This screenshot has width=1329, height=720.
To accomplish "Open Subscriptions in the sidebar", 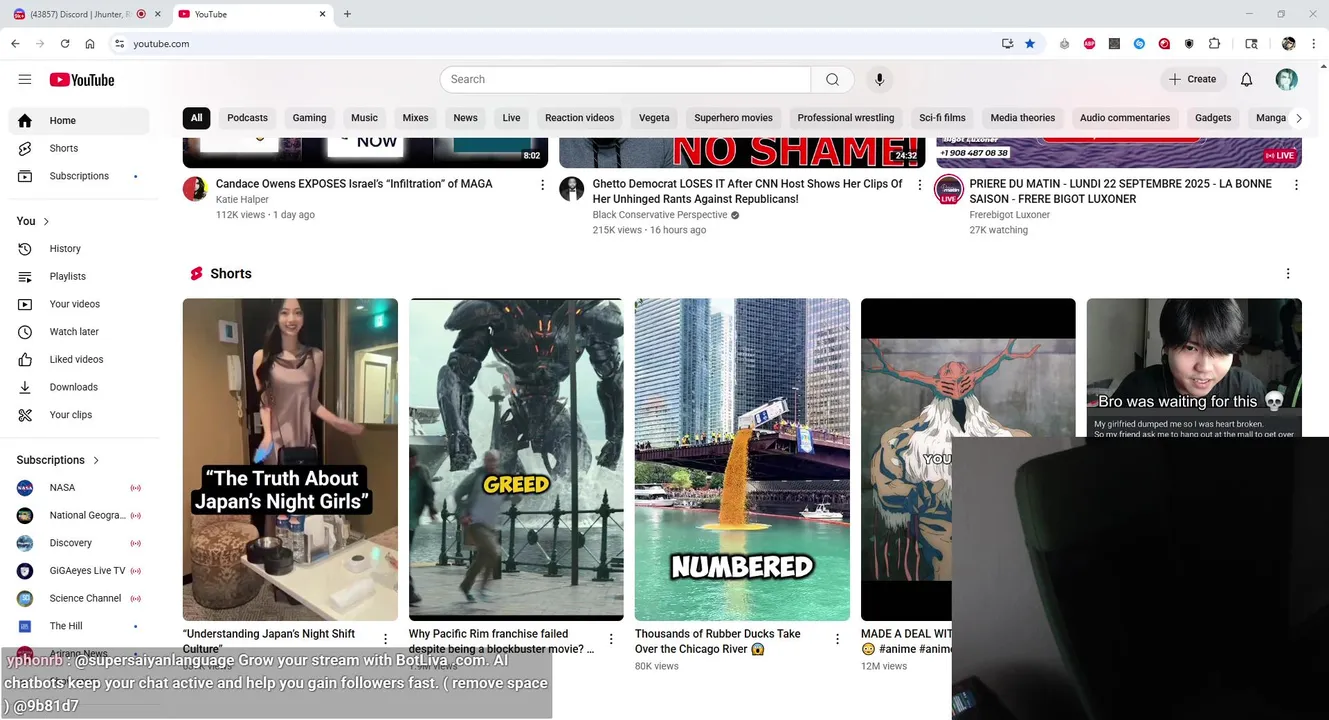I will coord(79,176).
